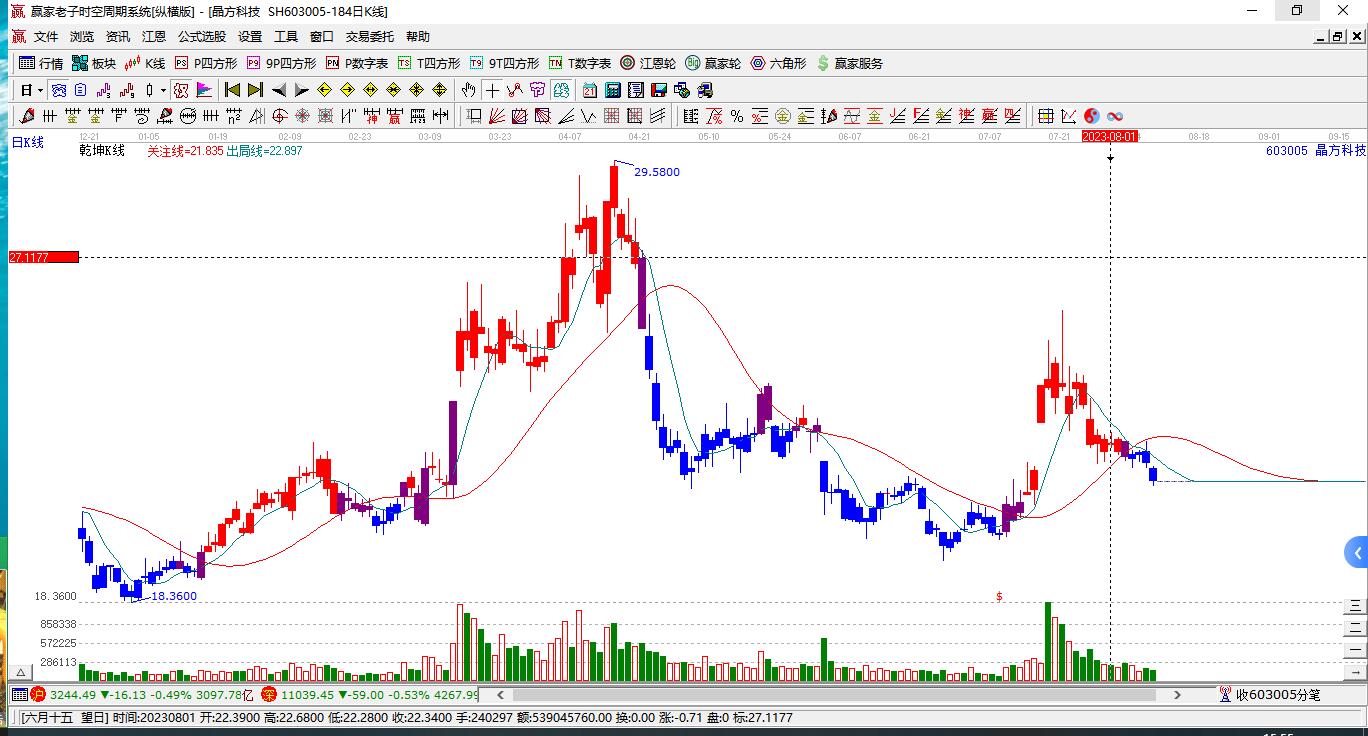This screenshot has width=1368, height=736.
Task: Click the calendar date icon
Action: click(589, 90)
